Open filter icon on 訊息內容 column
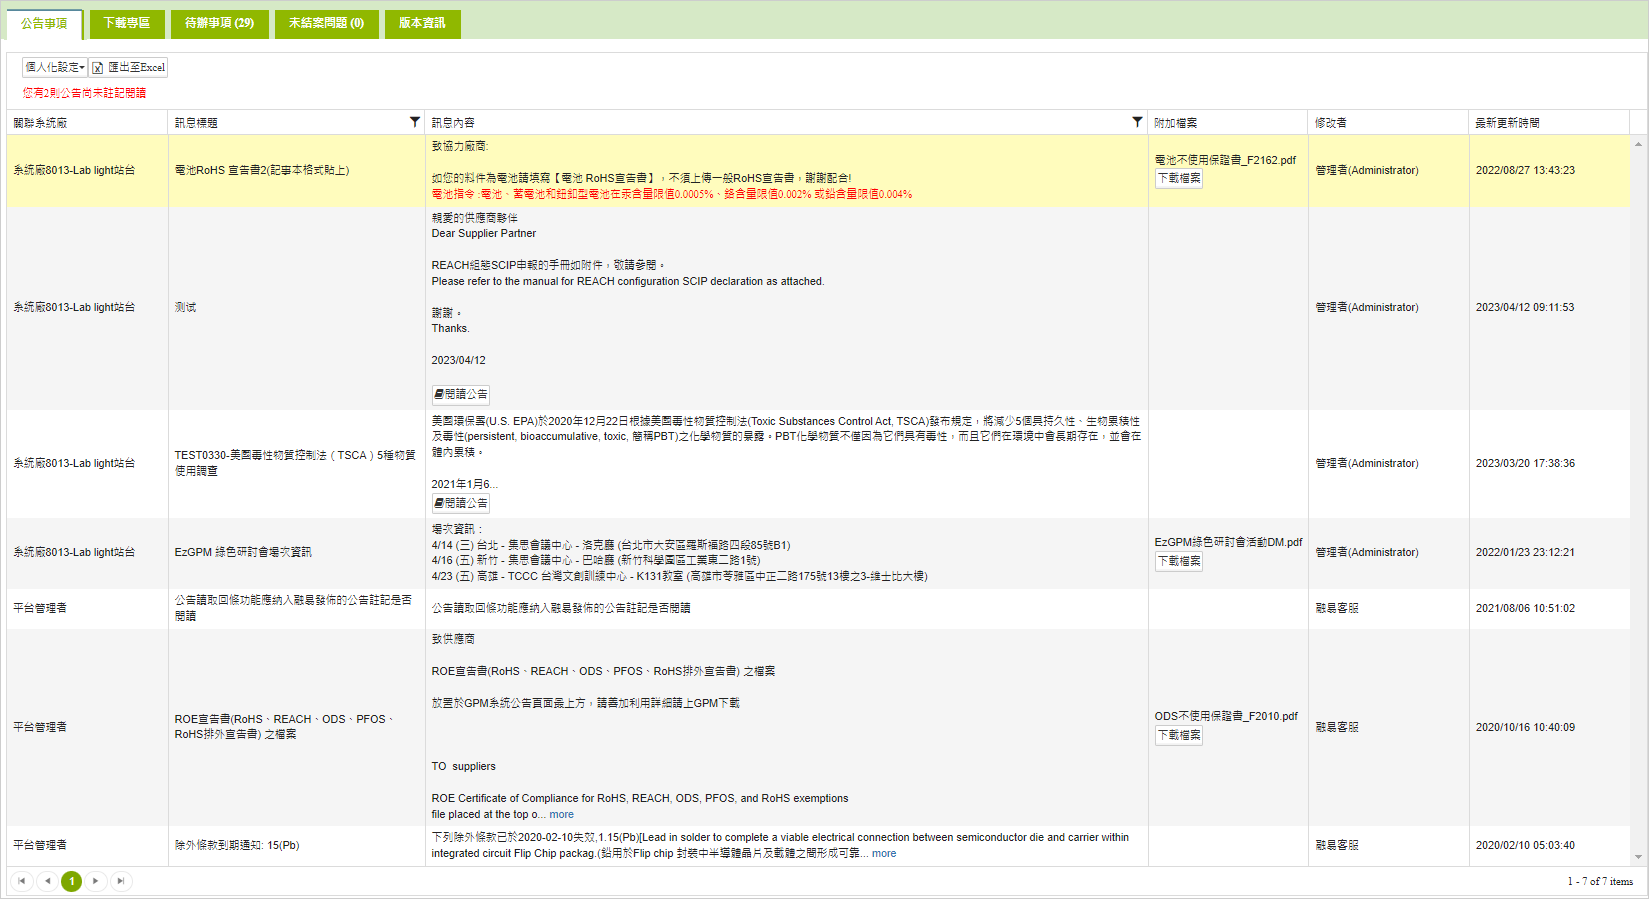Screen dimensions: 1649x899 click(x=1137, y=122)
